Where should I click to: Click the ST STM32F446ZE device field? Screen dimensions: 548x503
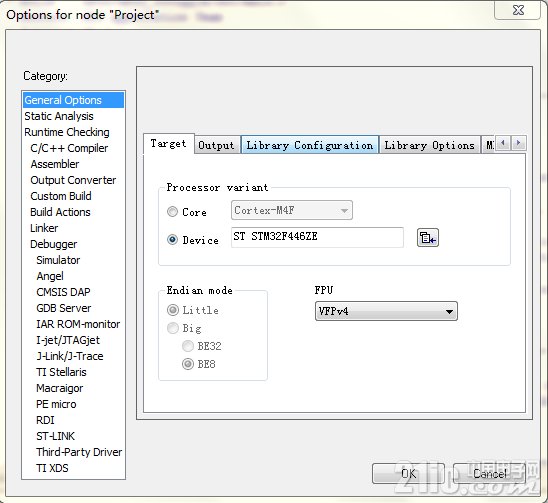[x=317, y=237]
